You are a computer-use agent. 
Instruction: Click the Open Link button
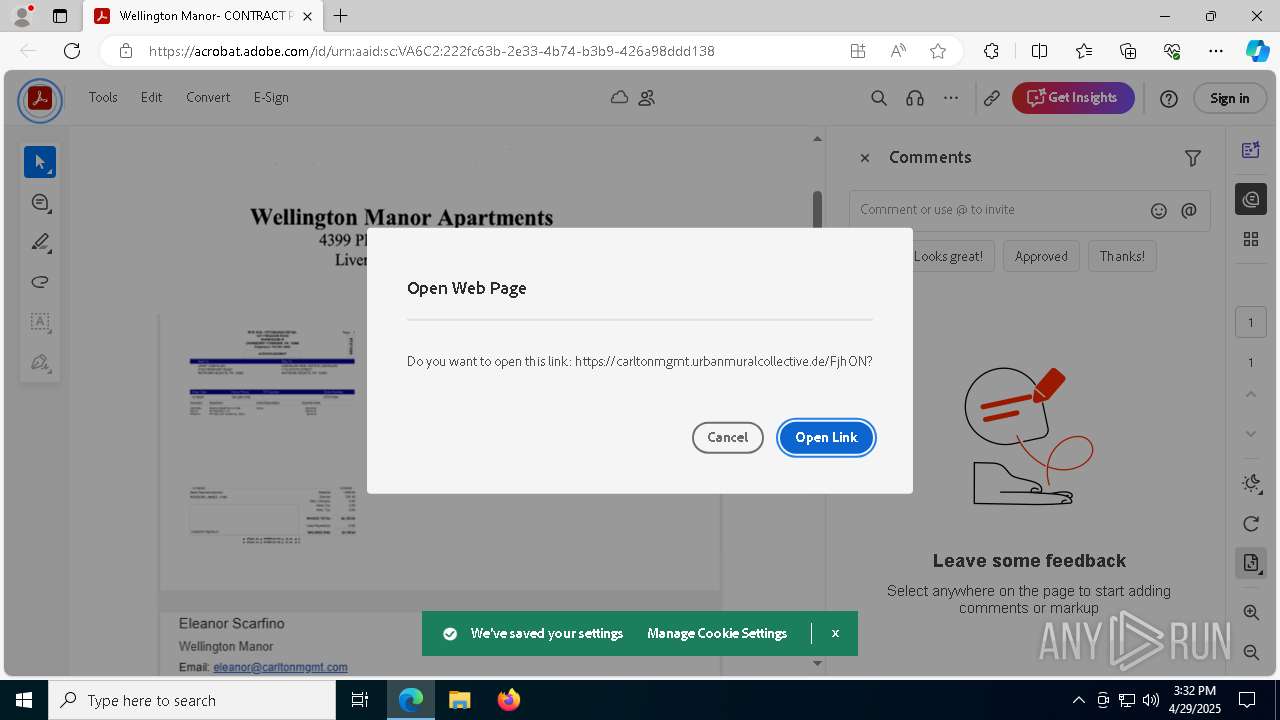click(x=826, y=437)
